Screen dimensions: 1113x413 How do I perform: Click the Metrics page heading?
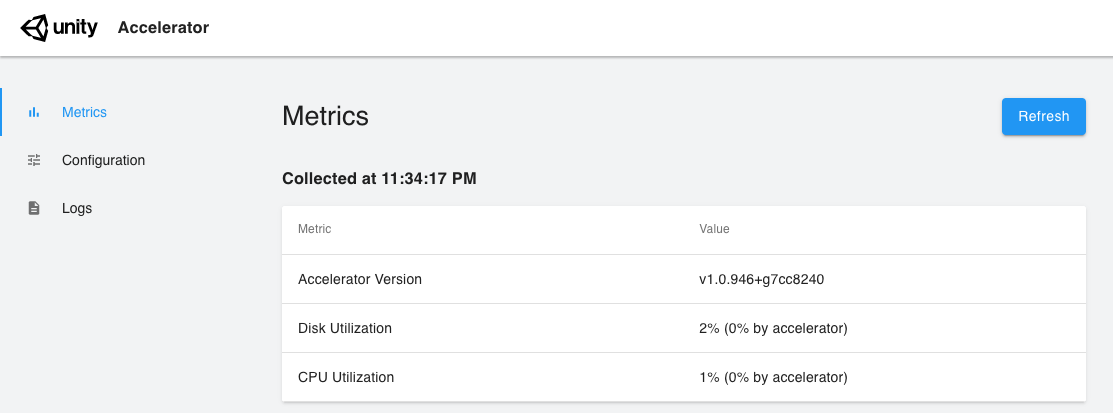pyautogui.click(x=325, y=116)
